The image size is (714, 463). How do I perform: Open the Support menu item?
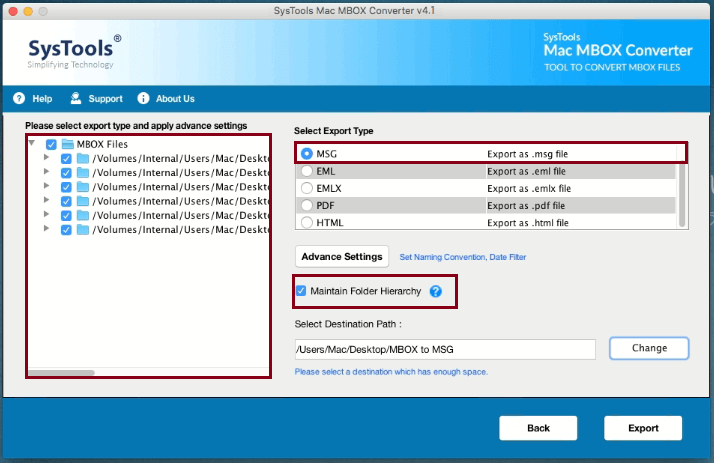(105, 99)
